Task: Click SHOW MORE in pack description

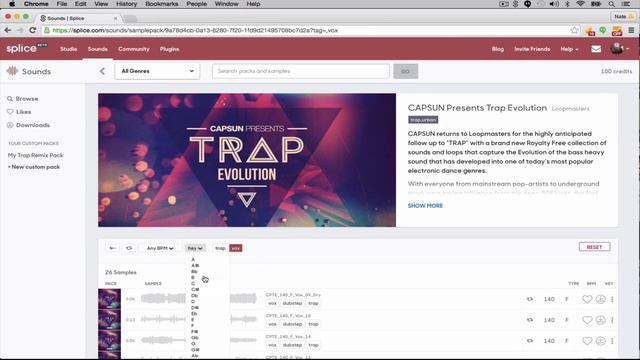Action: [425, 206]
